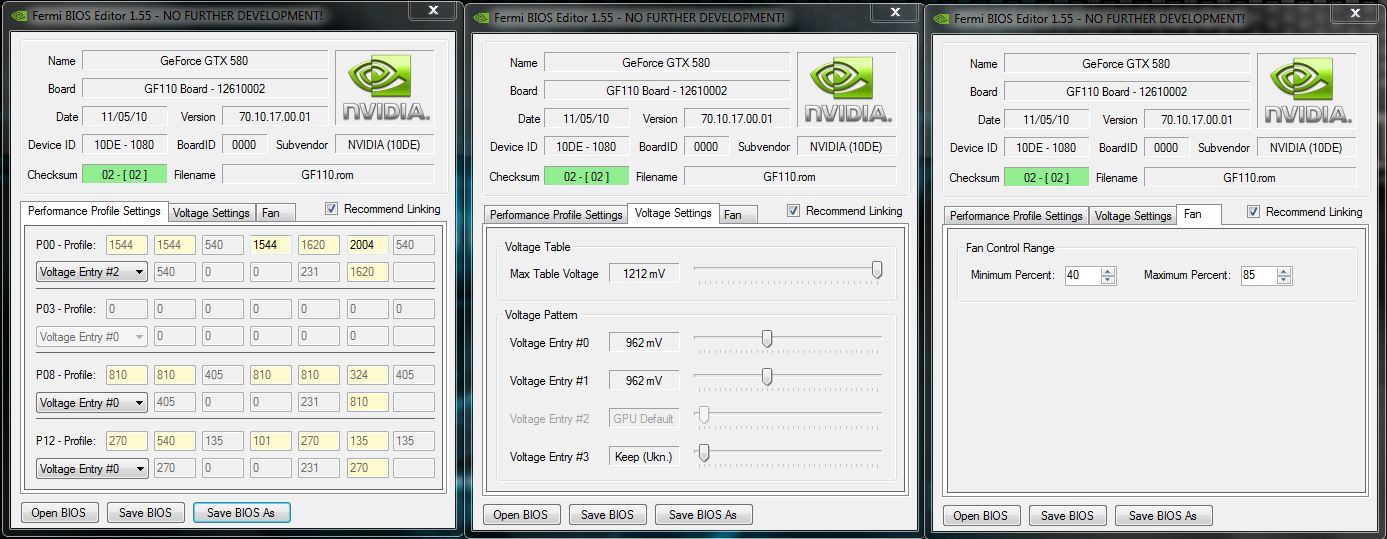Click Name field GeForce GTX 580 in Fan window

(1126, 63)
